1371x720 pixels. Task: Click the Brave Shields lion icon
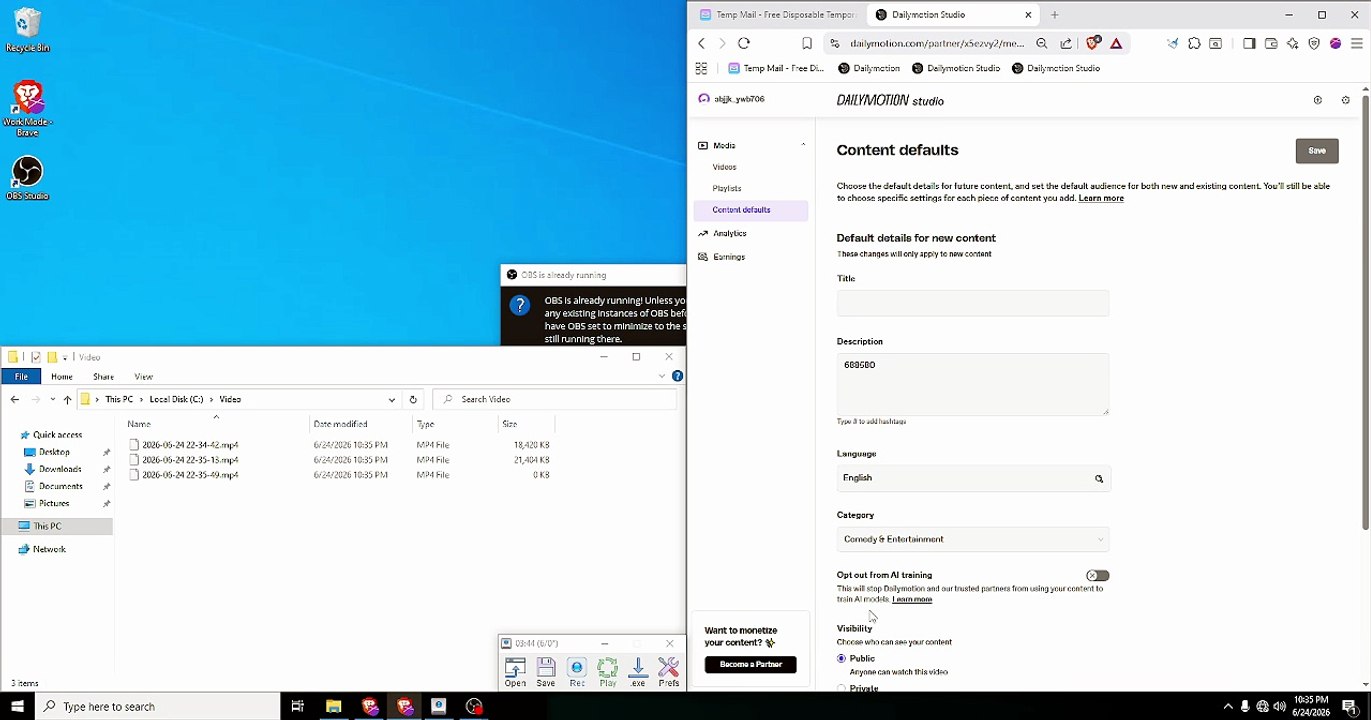point(1093,43)
